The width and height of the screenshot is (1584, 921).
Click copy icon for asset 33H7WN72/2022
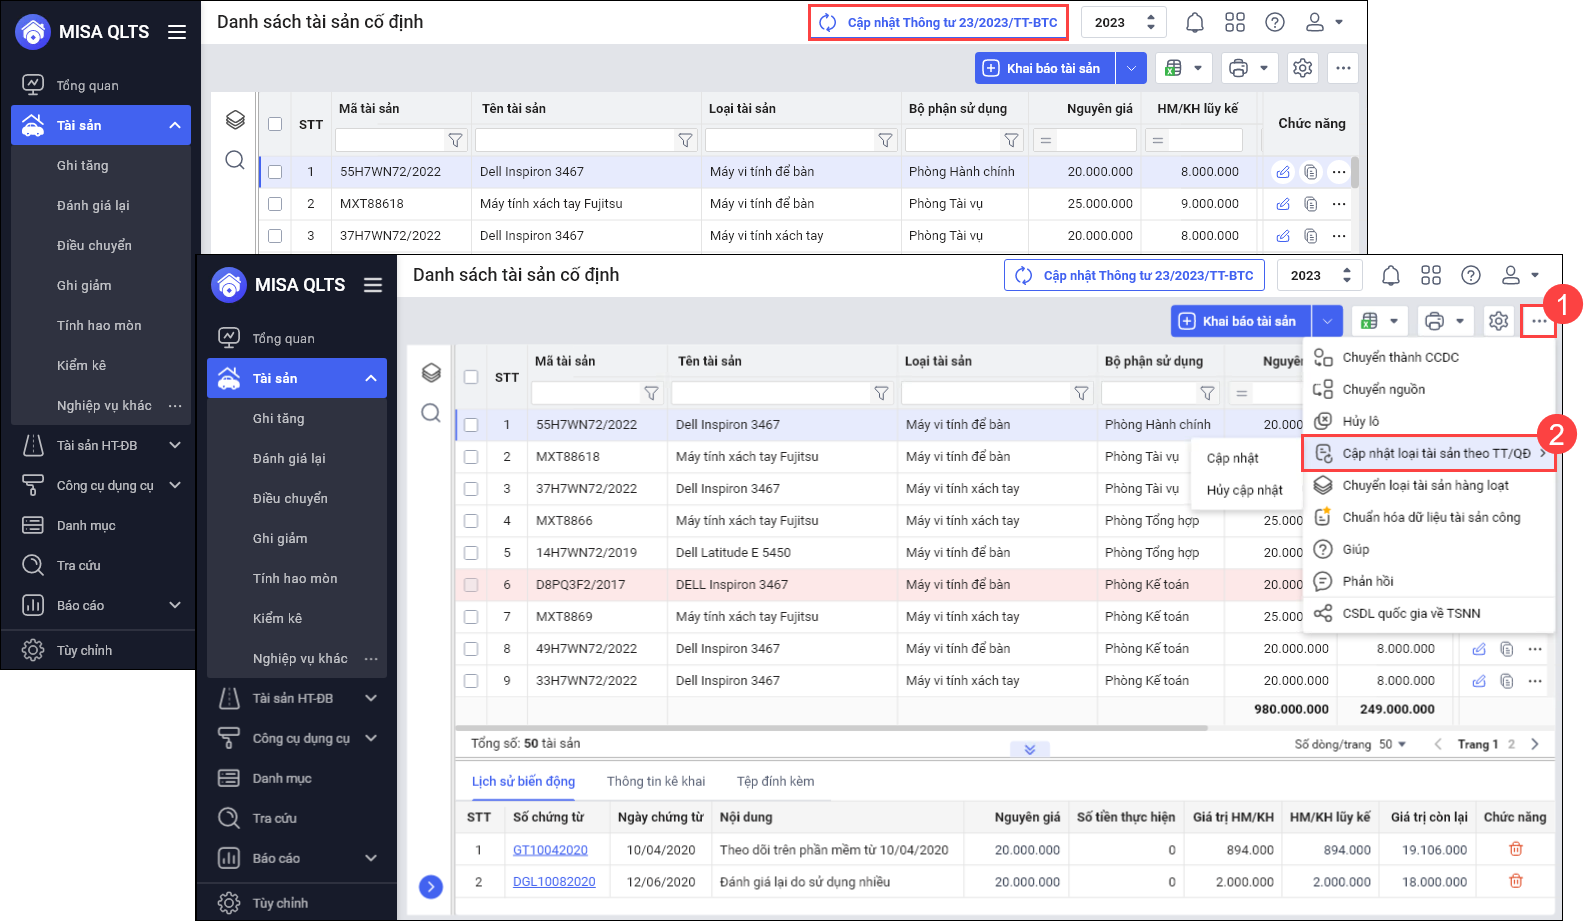coord(1506,681)
